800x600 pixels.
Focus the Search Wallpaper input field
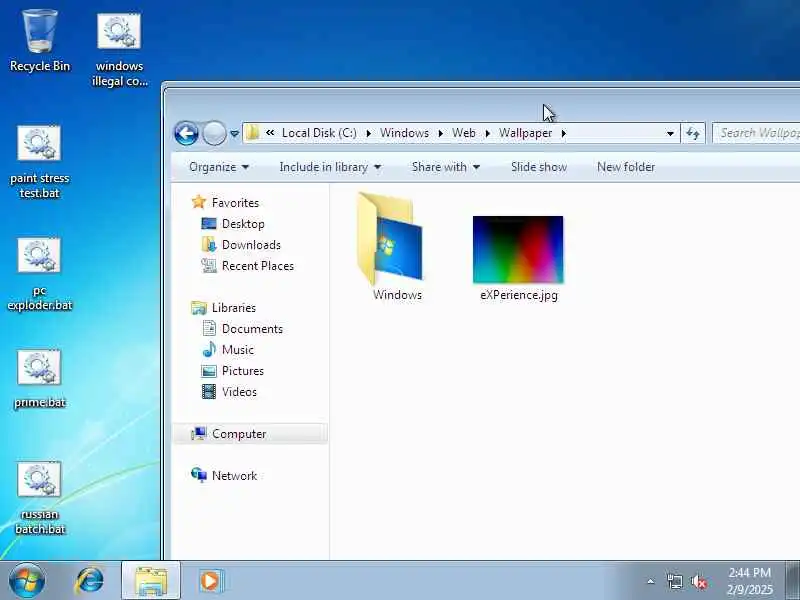(756, 133)
